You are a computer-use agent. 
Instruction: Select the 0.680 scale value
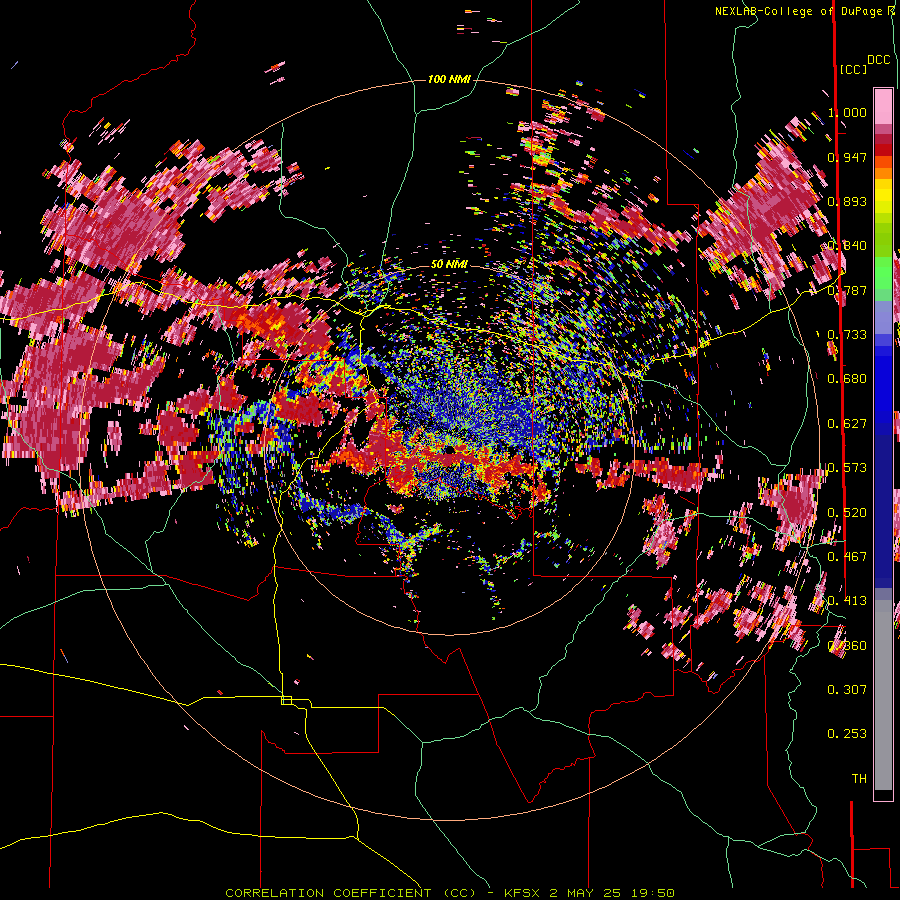[x=847, y=379]
